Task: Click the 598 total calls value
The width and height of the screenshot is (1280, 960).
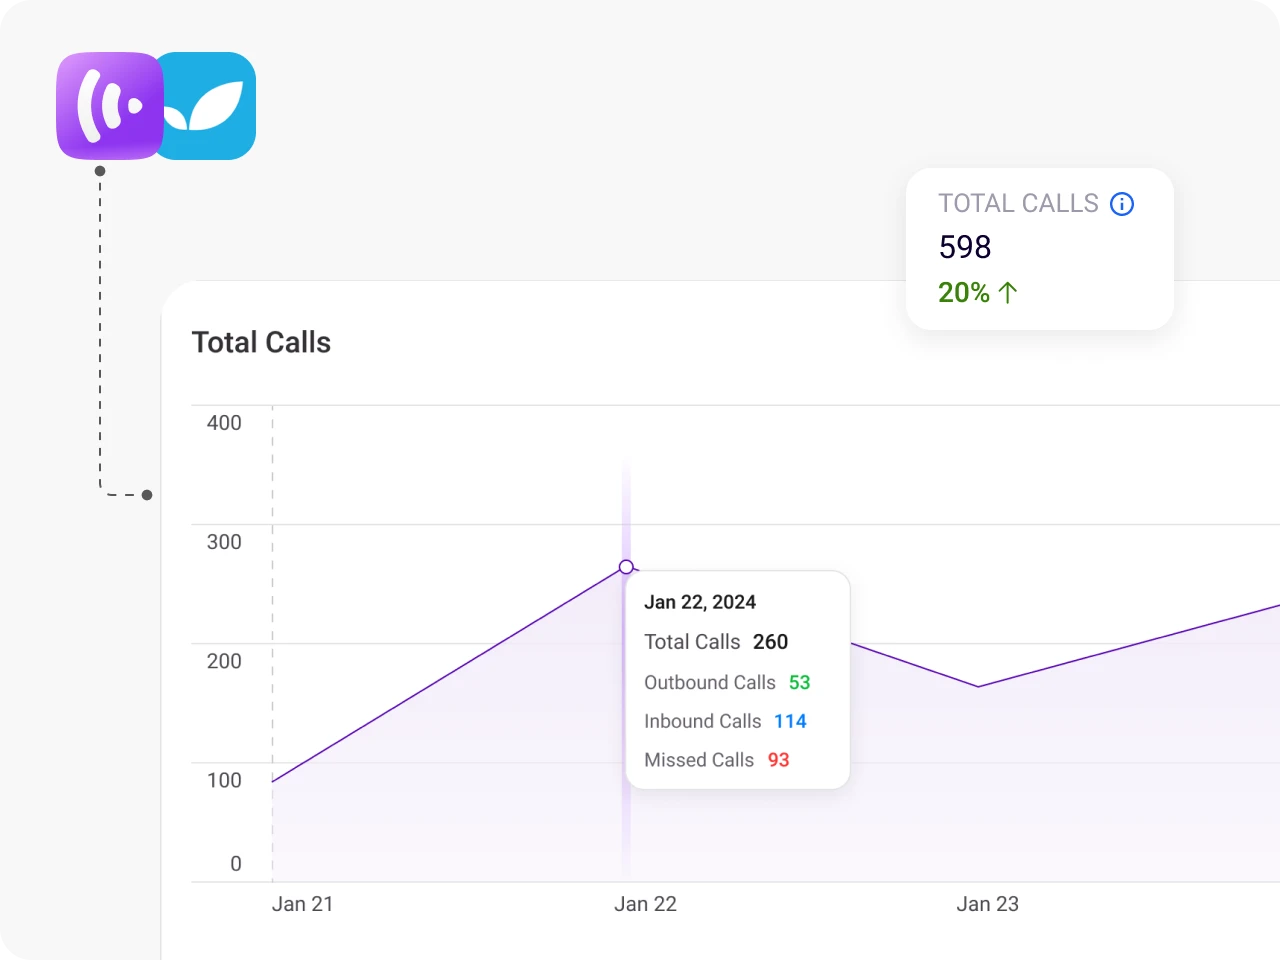Action: 965,247
